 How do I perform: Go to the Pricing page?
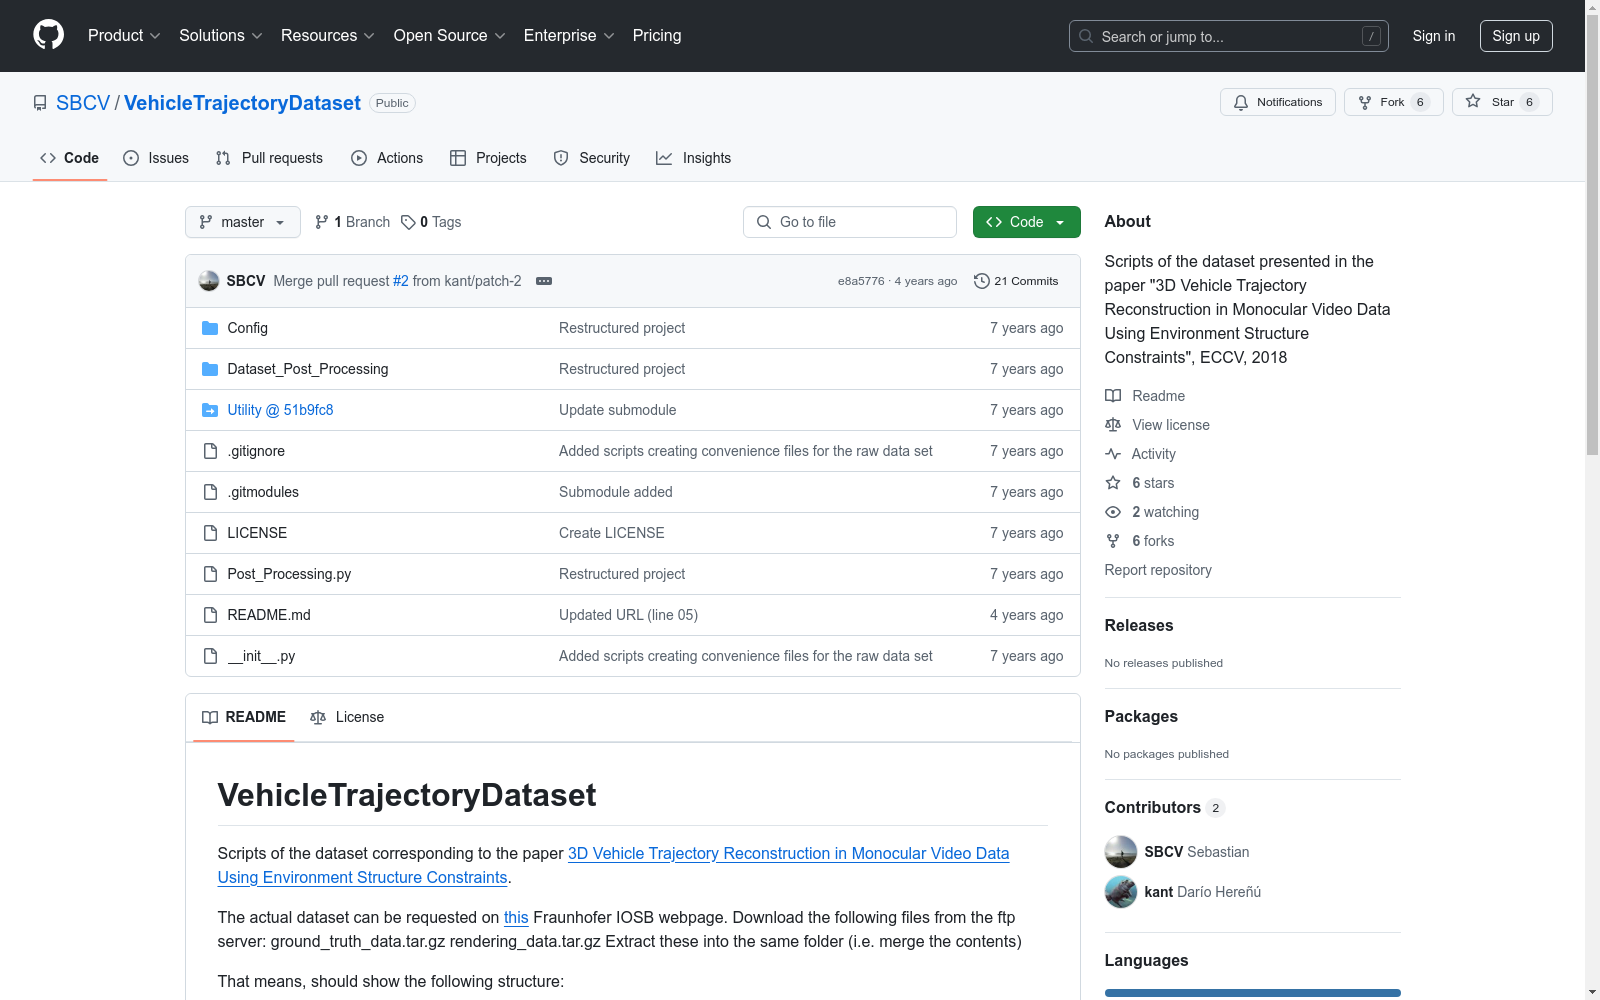coord(657,35)
